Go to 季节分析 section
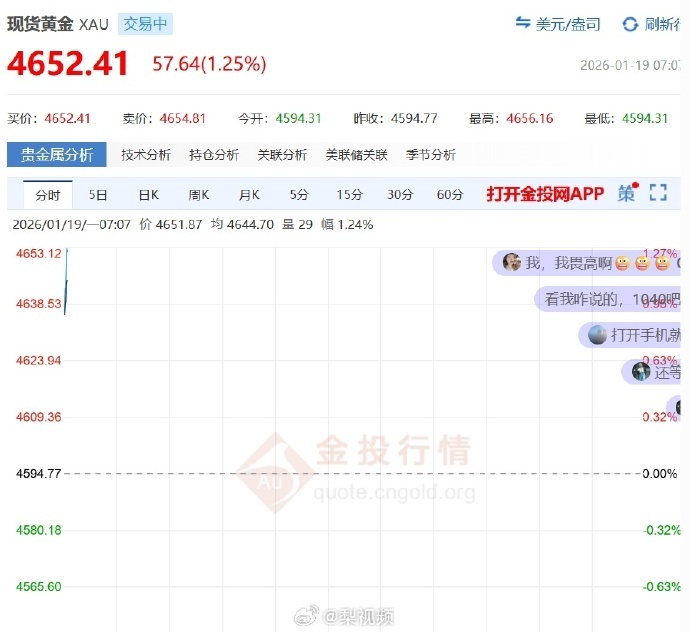The height and width of the screenshot is (632, 690). coord(430,155)
